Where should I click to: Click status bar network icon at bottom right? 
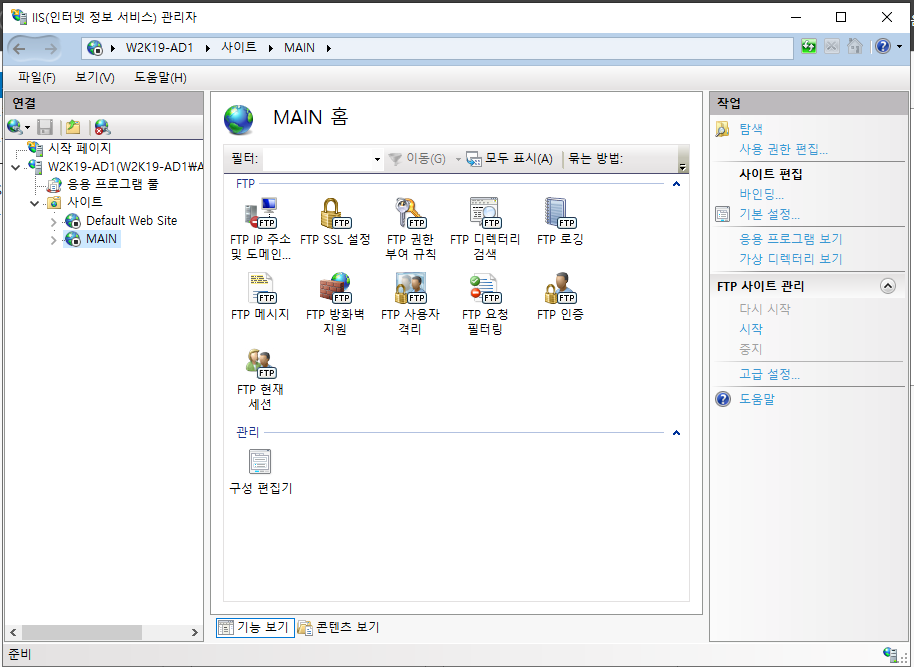[890, 654]
